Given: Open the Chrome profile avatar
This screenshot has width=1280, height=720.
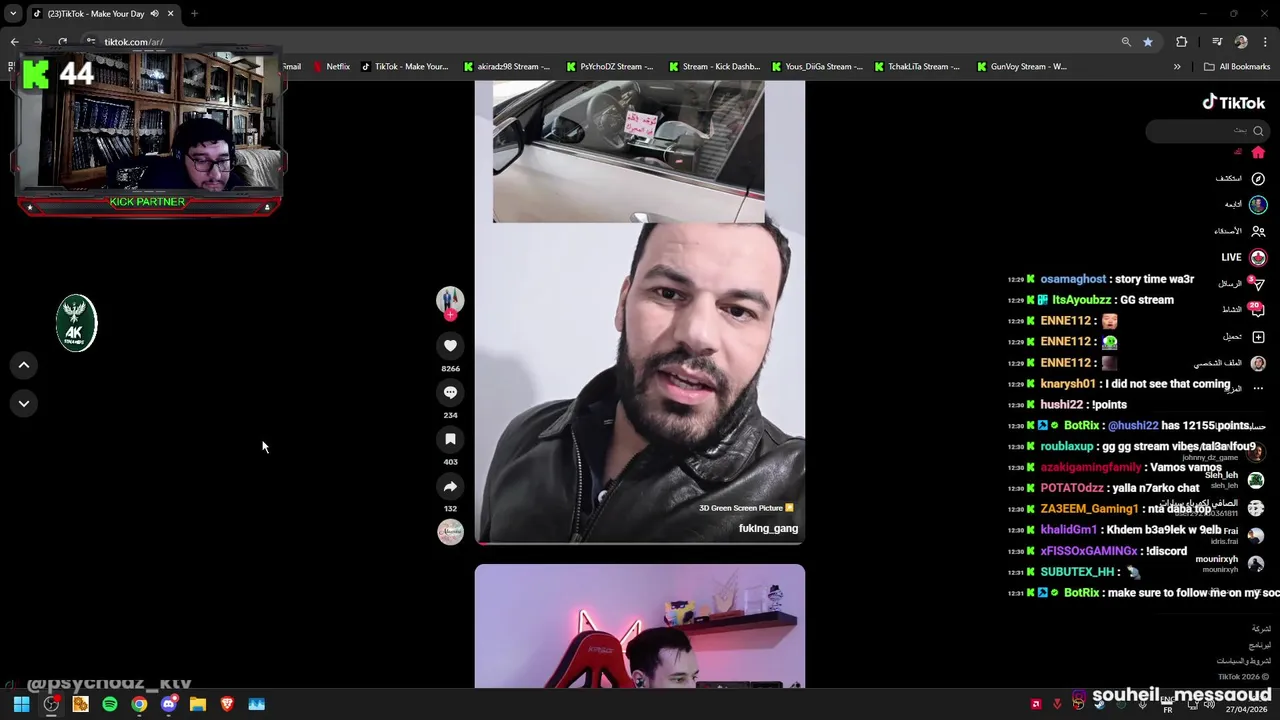Looking at the screenshot, I should [x=1241, y=42].
